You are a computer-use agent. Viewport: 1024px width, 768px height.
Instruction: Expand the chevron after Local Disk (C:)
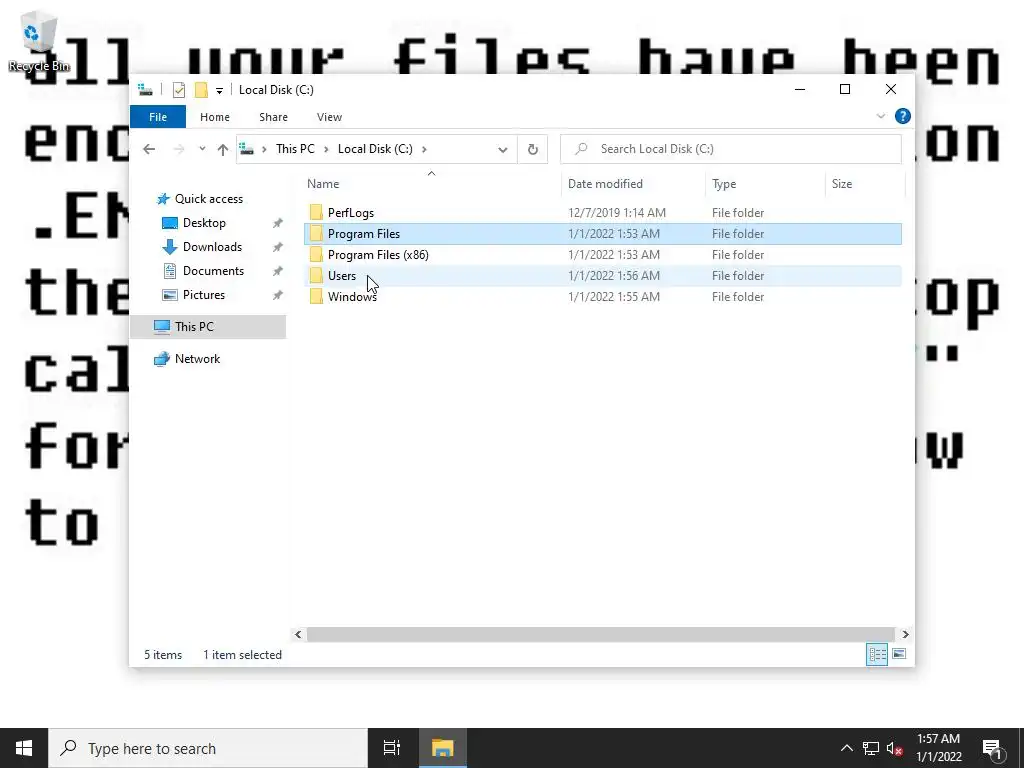[x=424, y=149]
